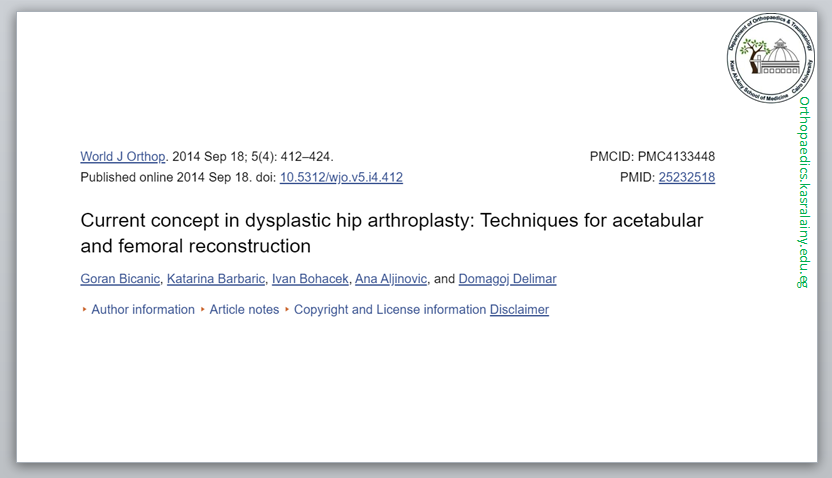832x478 pixels.
Task: Select author Katarina Barbaric
Action: point(216,279)
